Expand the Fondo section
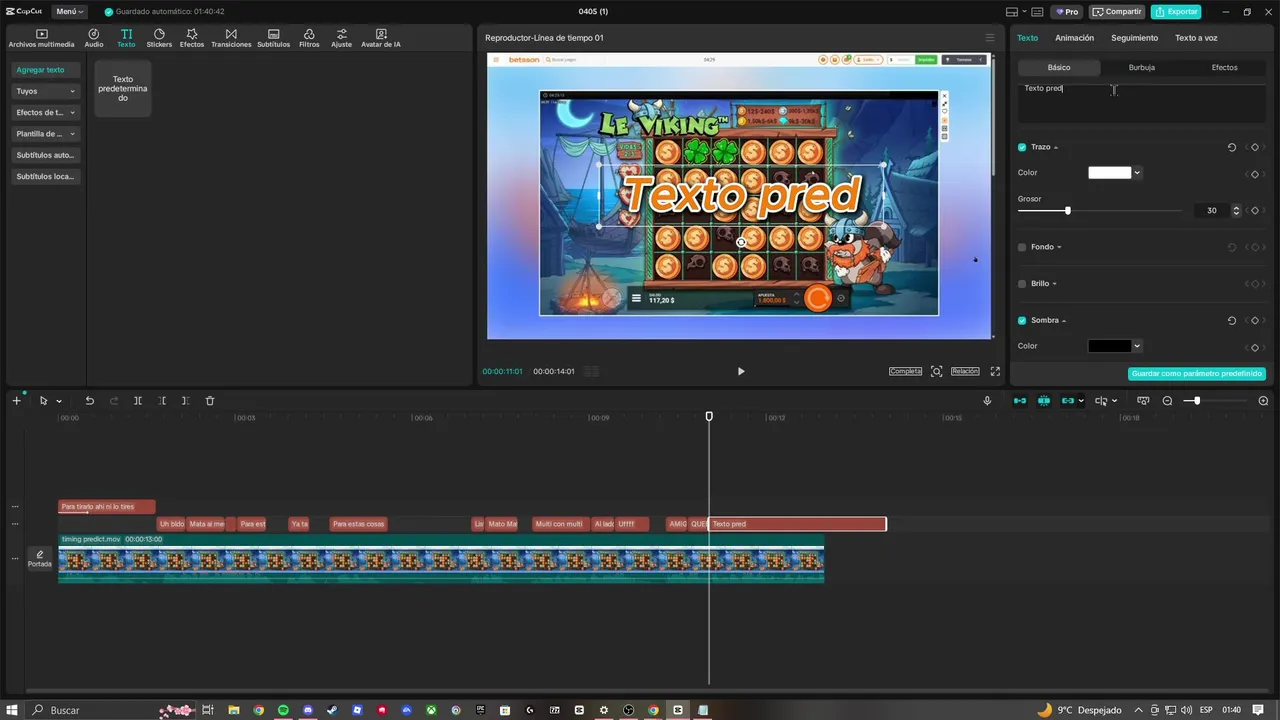Screen dimensions: 1280x720 [x=1059, y=247]
